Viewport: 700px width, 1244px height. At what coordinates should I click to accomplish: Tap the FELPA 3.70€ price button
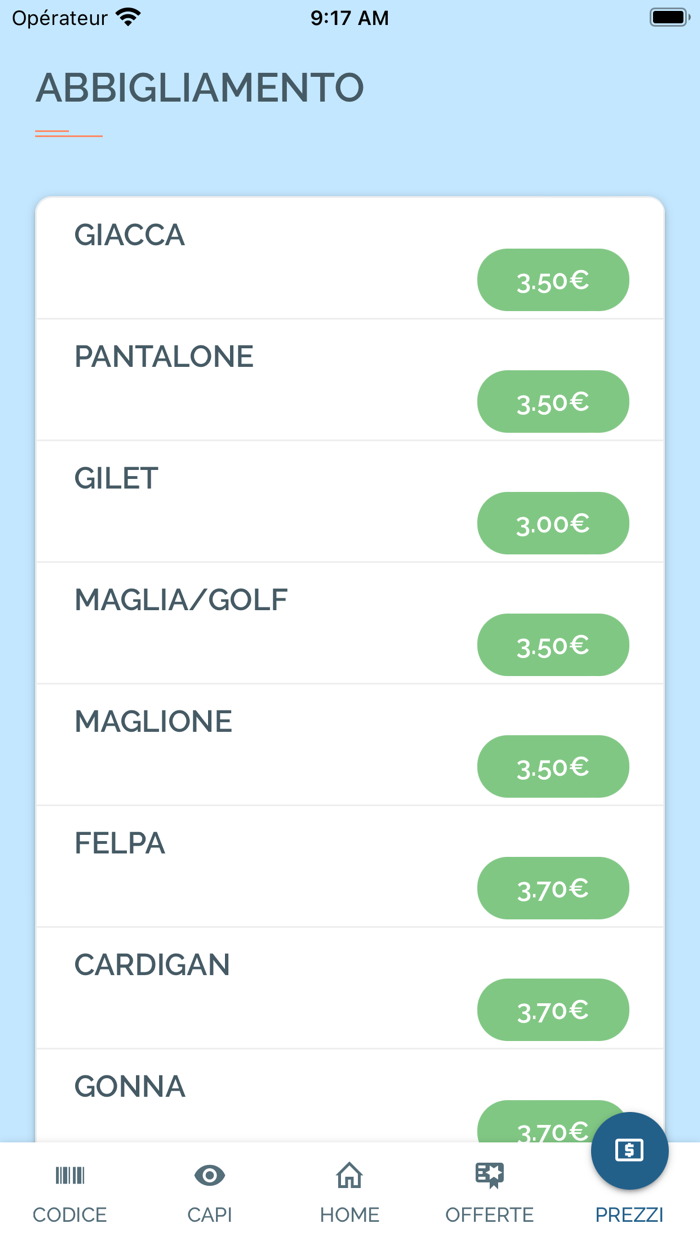(x=553, y=888)
